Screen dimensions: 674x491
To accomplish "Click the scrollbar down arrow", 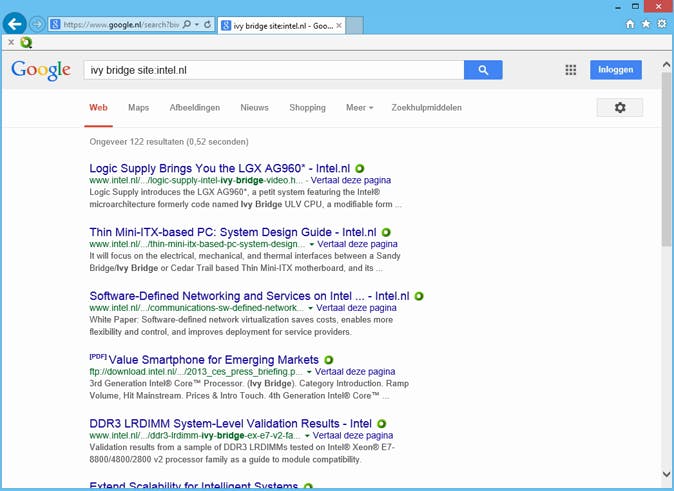I will pos(667,475).
